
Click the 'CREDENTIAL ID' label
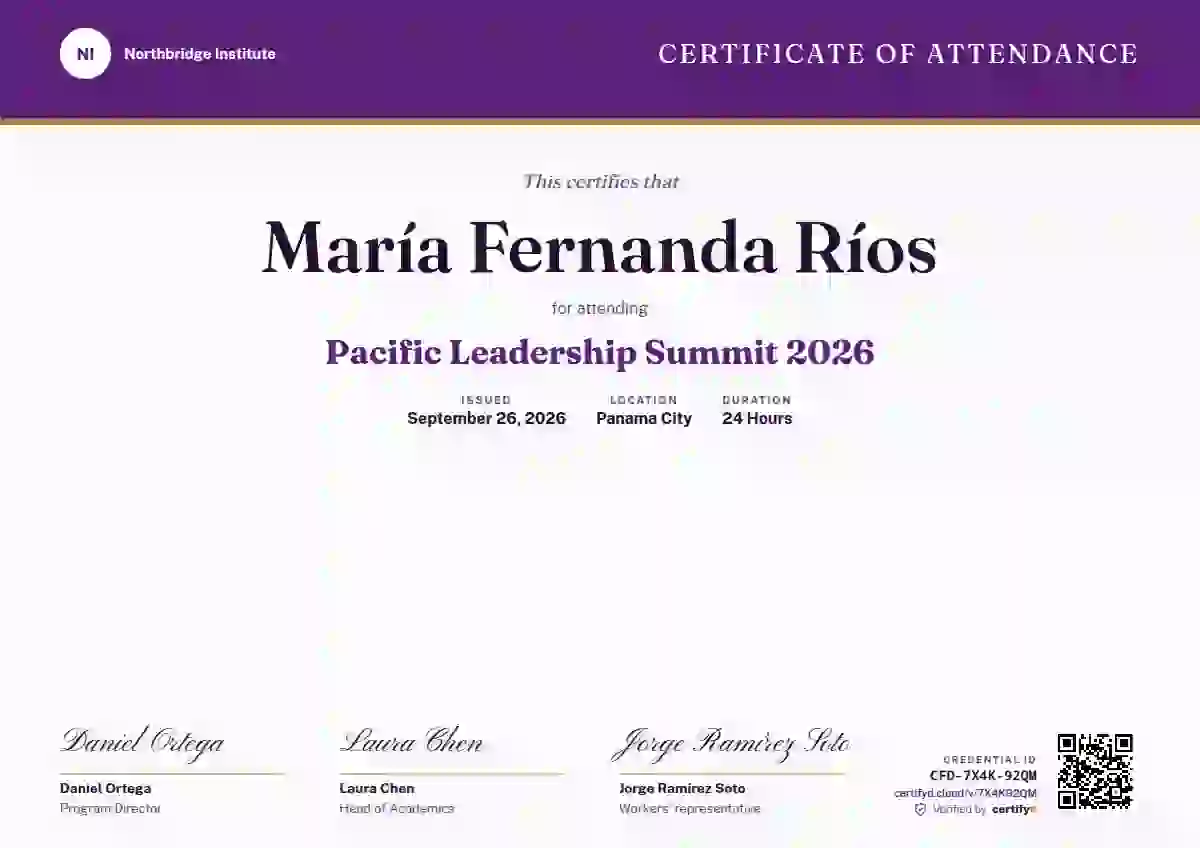tap(990, 760)
